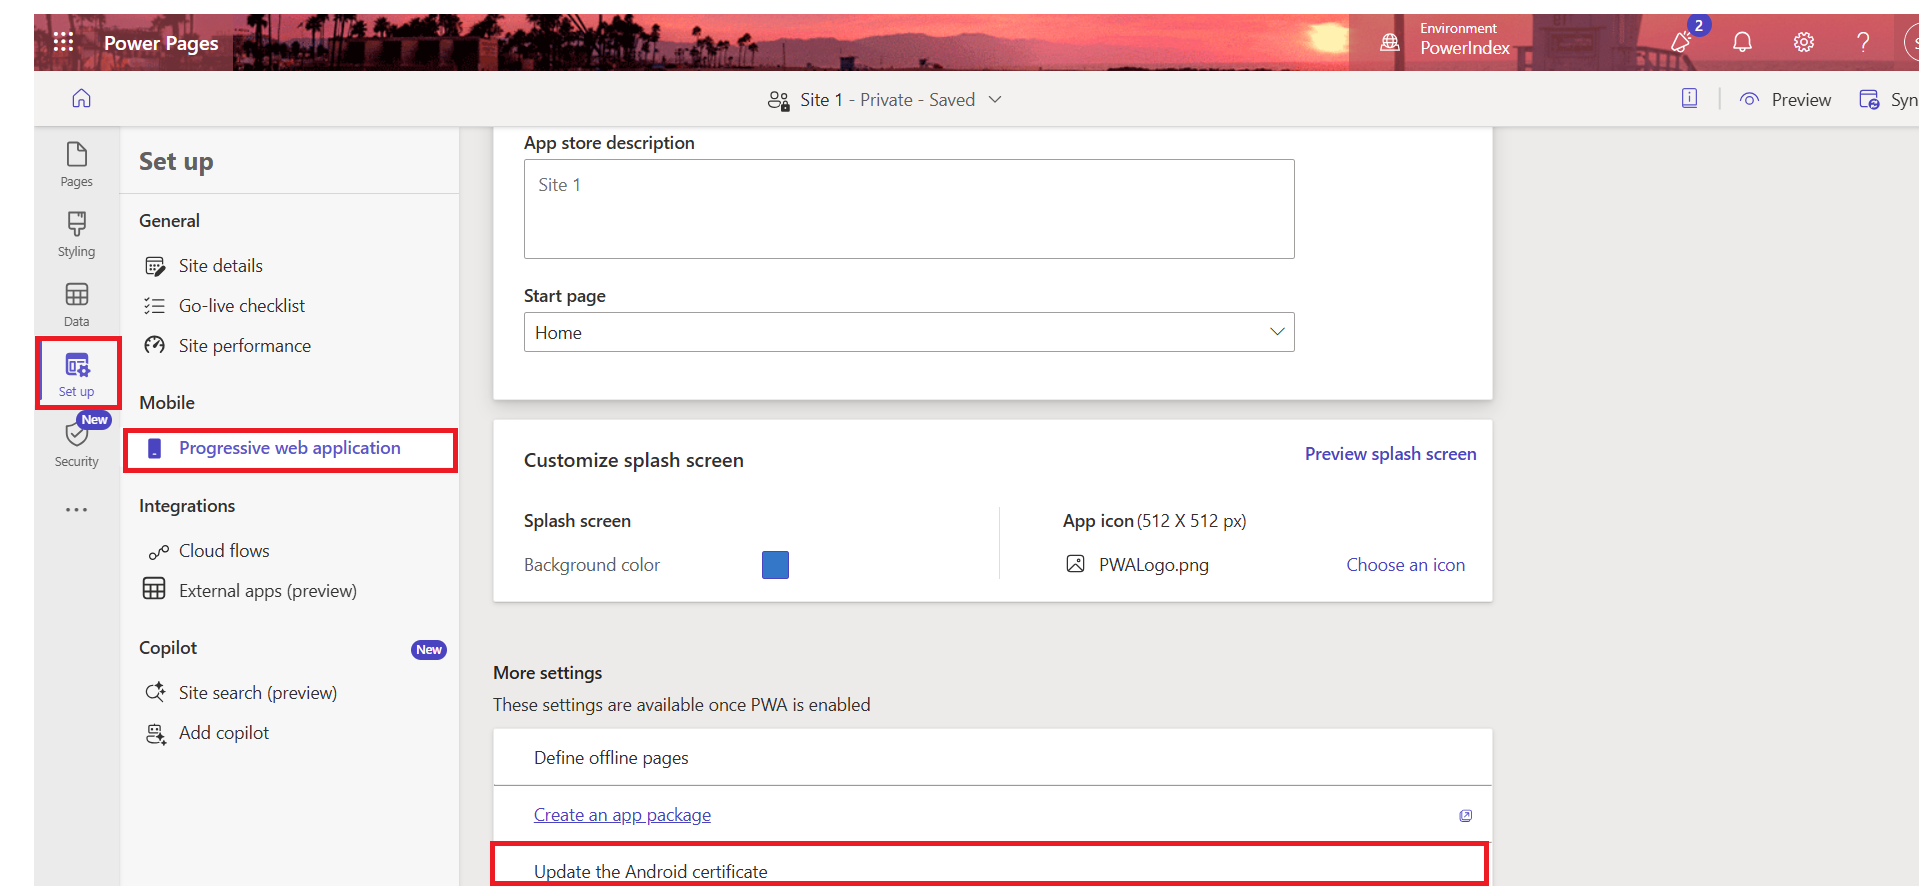The height and width of the screenshot is (886, 1919).
Task: Open the Environment PowerIndex picker
Action: point(1447,42)
